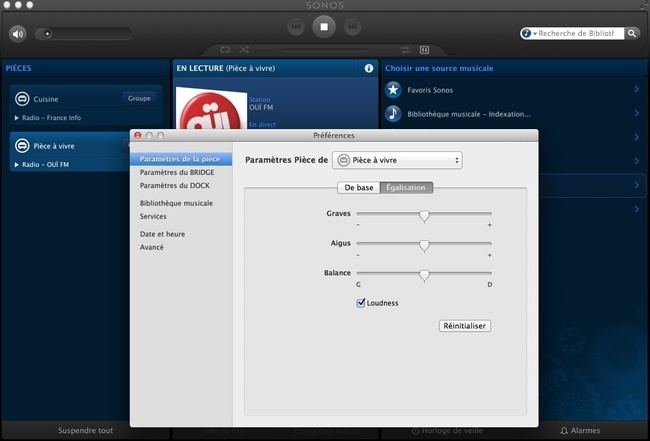Open Bibliothèque musicale – Indexation chevron
This screenshot has width=650, height=441.
click(x=637, y=113)
